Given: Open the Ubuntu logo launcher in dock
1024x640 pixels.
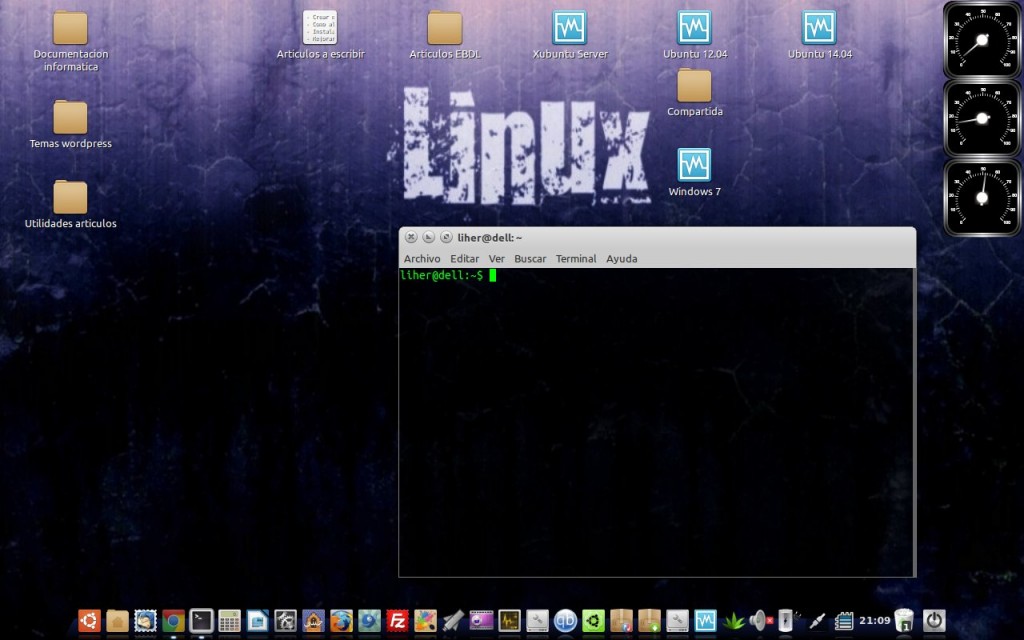Looking at the screenshot, I should [x=90, y=621].
